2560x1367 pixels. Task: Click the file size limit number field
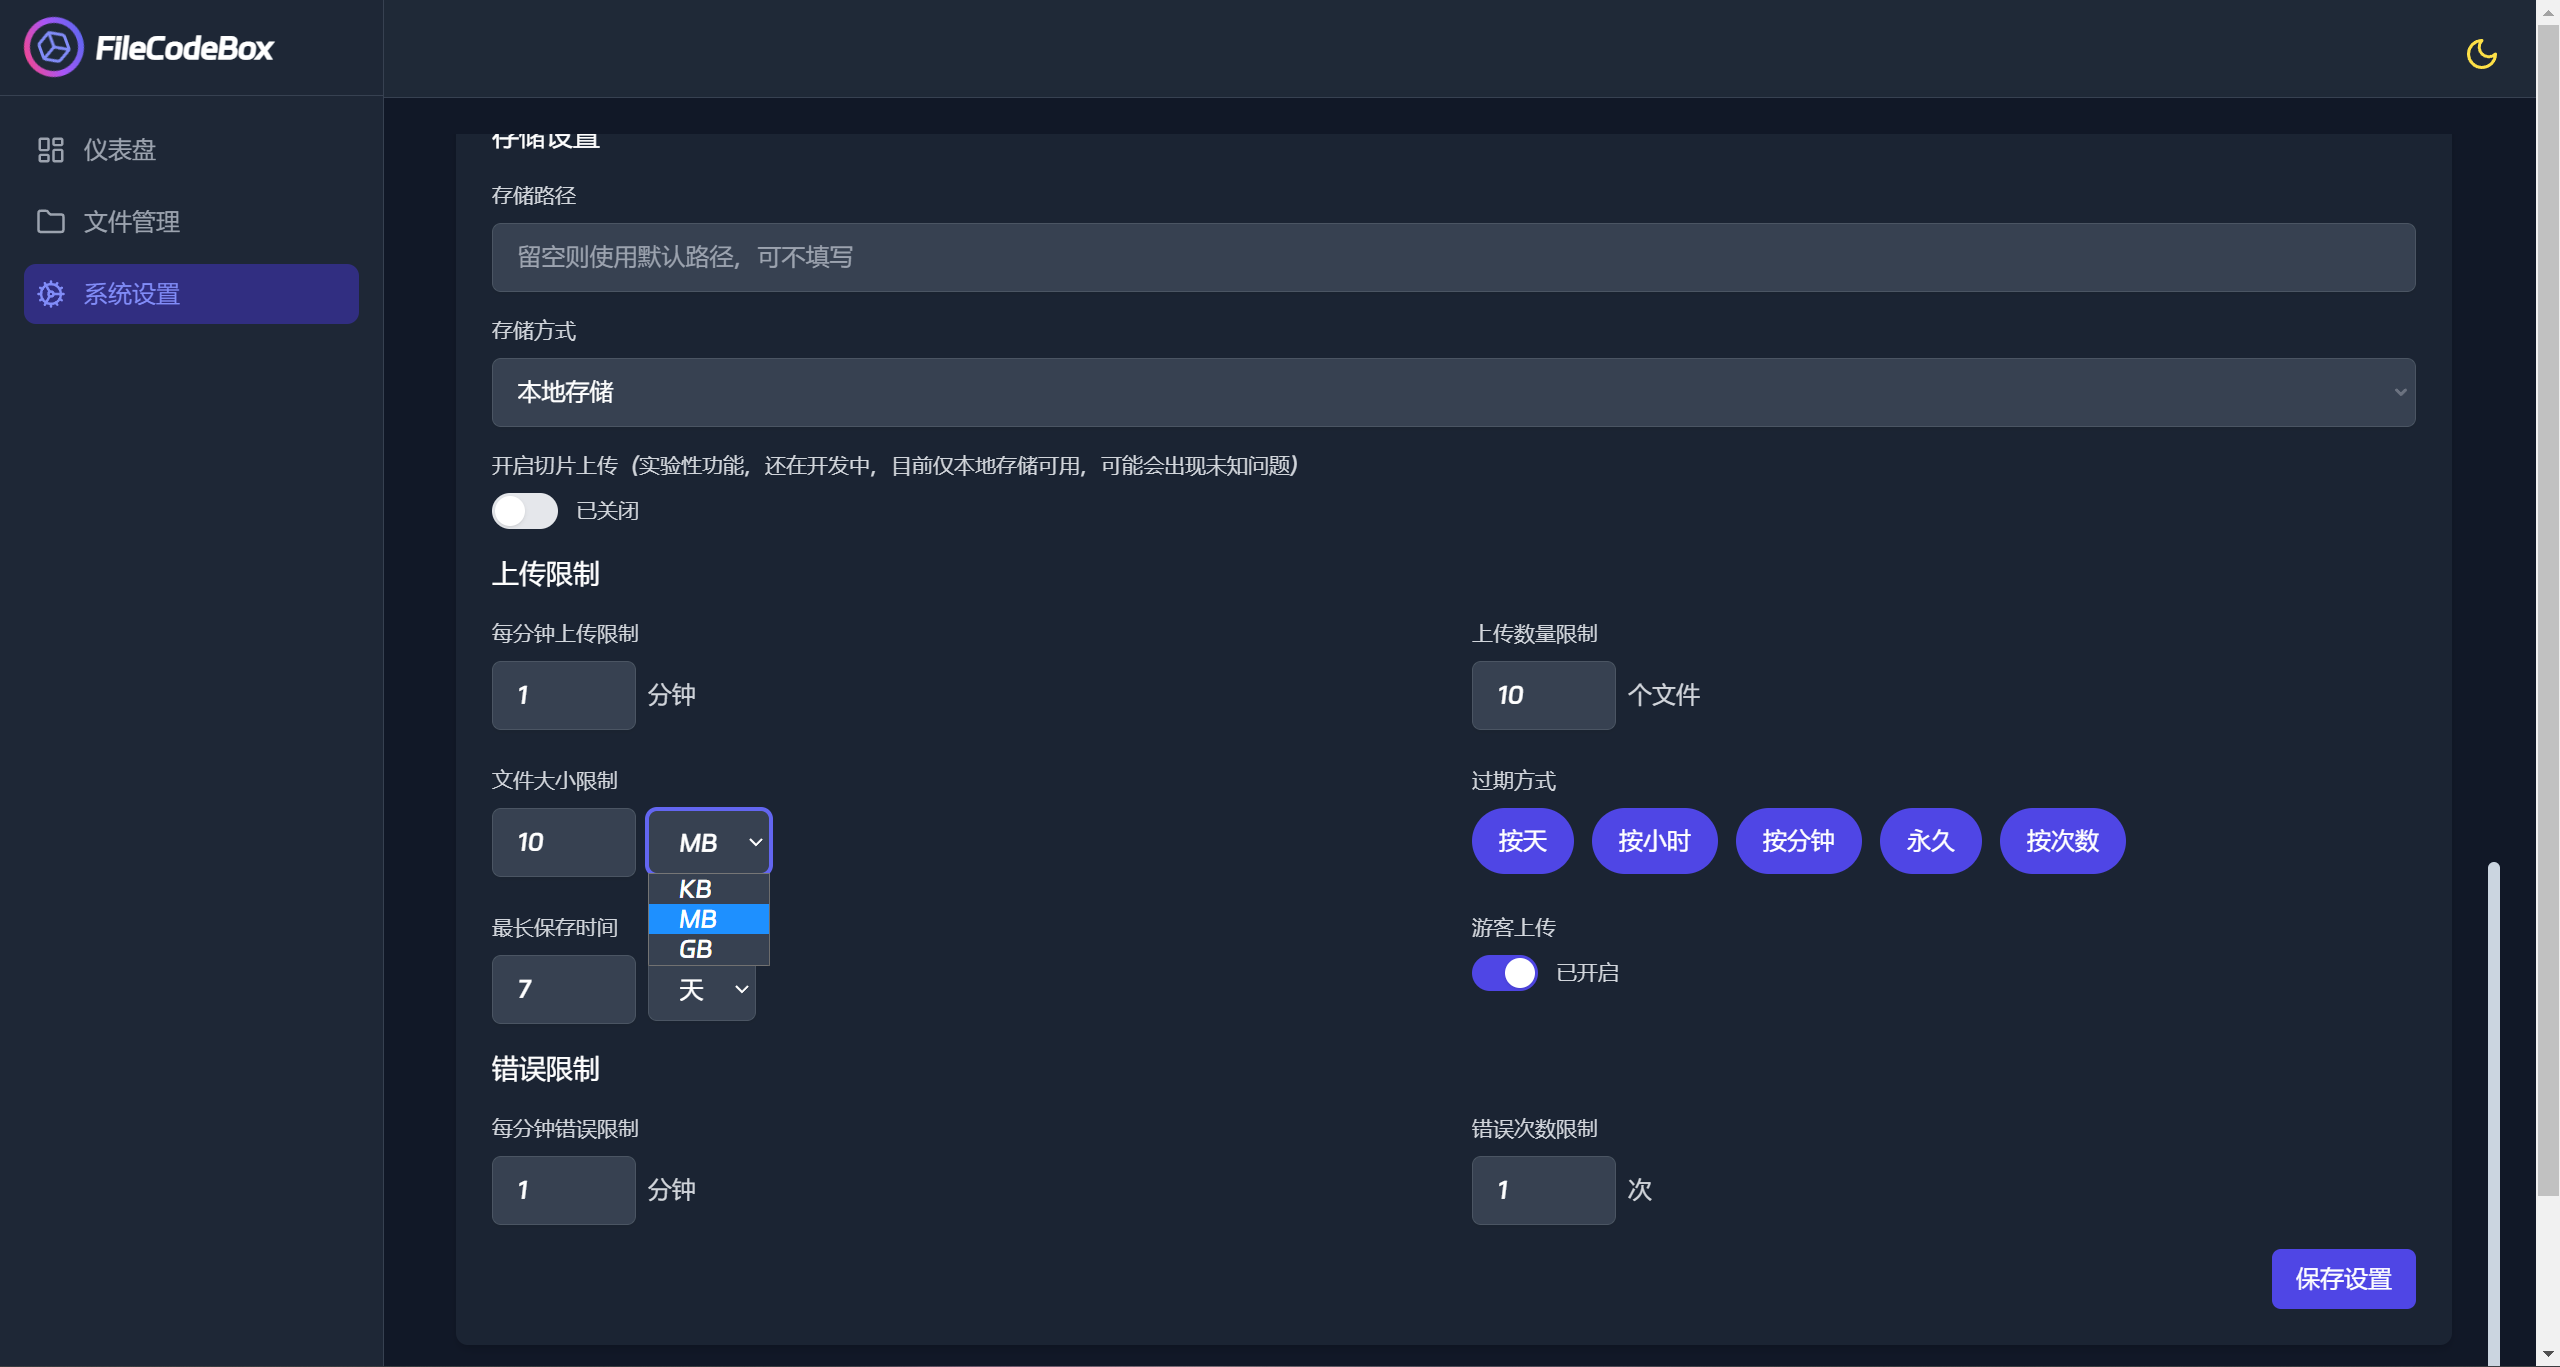(563, 842)
